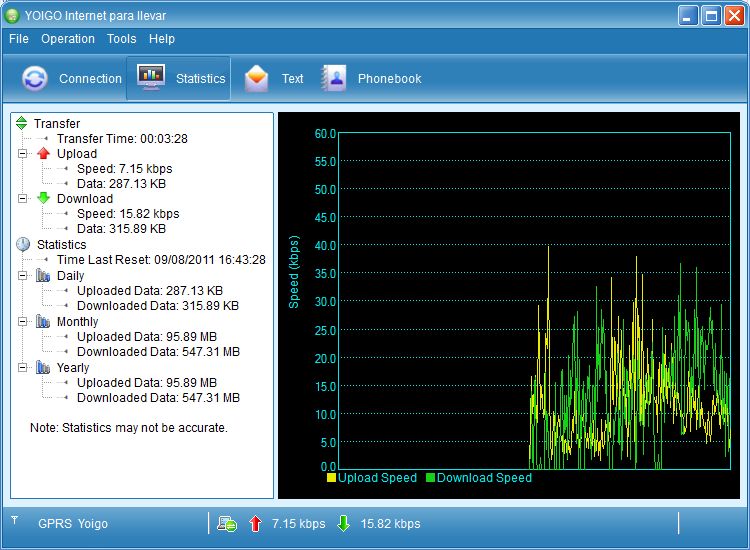Switch to the Connection tab
750x550 pixels.
point(72,78)
